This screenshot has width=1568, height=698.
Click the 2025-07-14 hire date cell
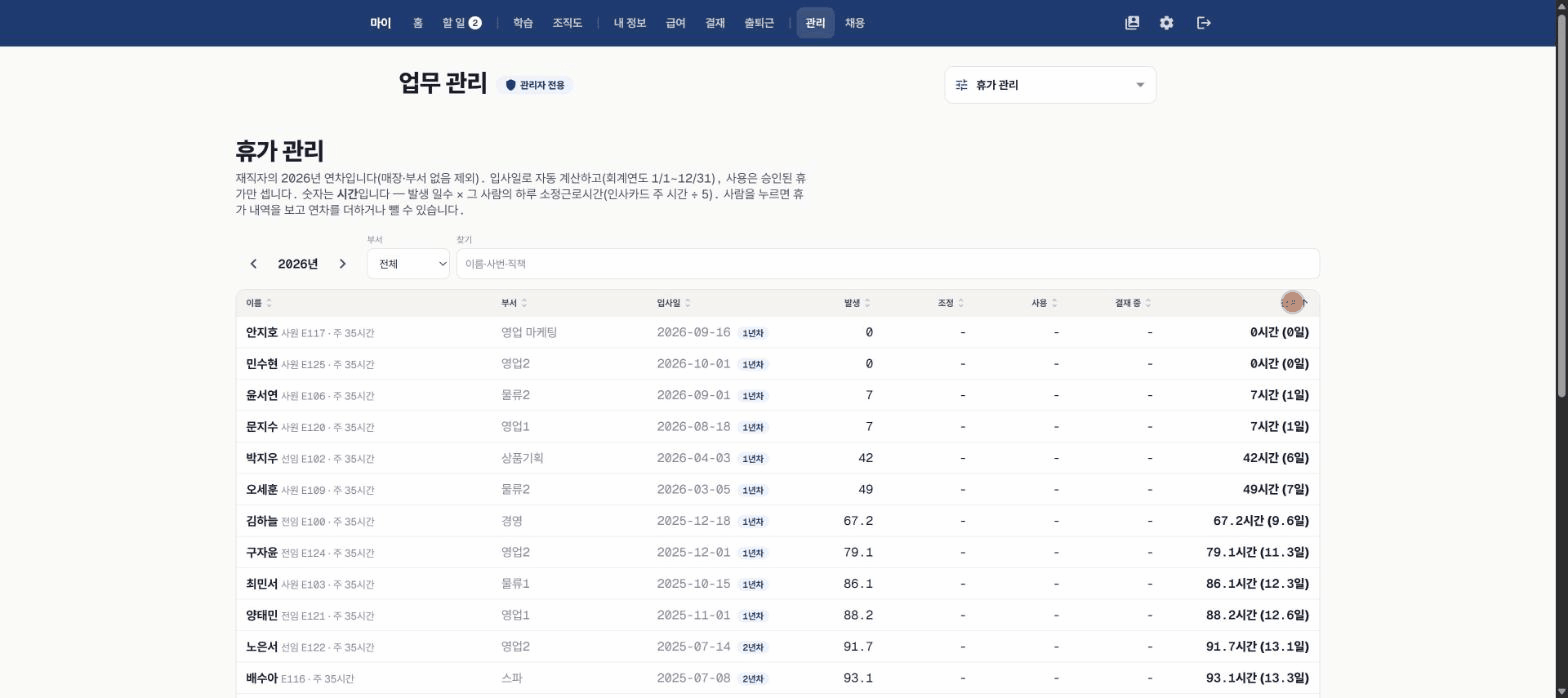coord(694,647)
